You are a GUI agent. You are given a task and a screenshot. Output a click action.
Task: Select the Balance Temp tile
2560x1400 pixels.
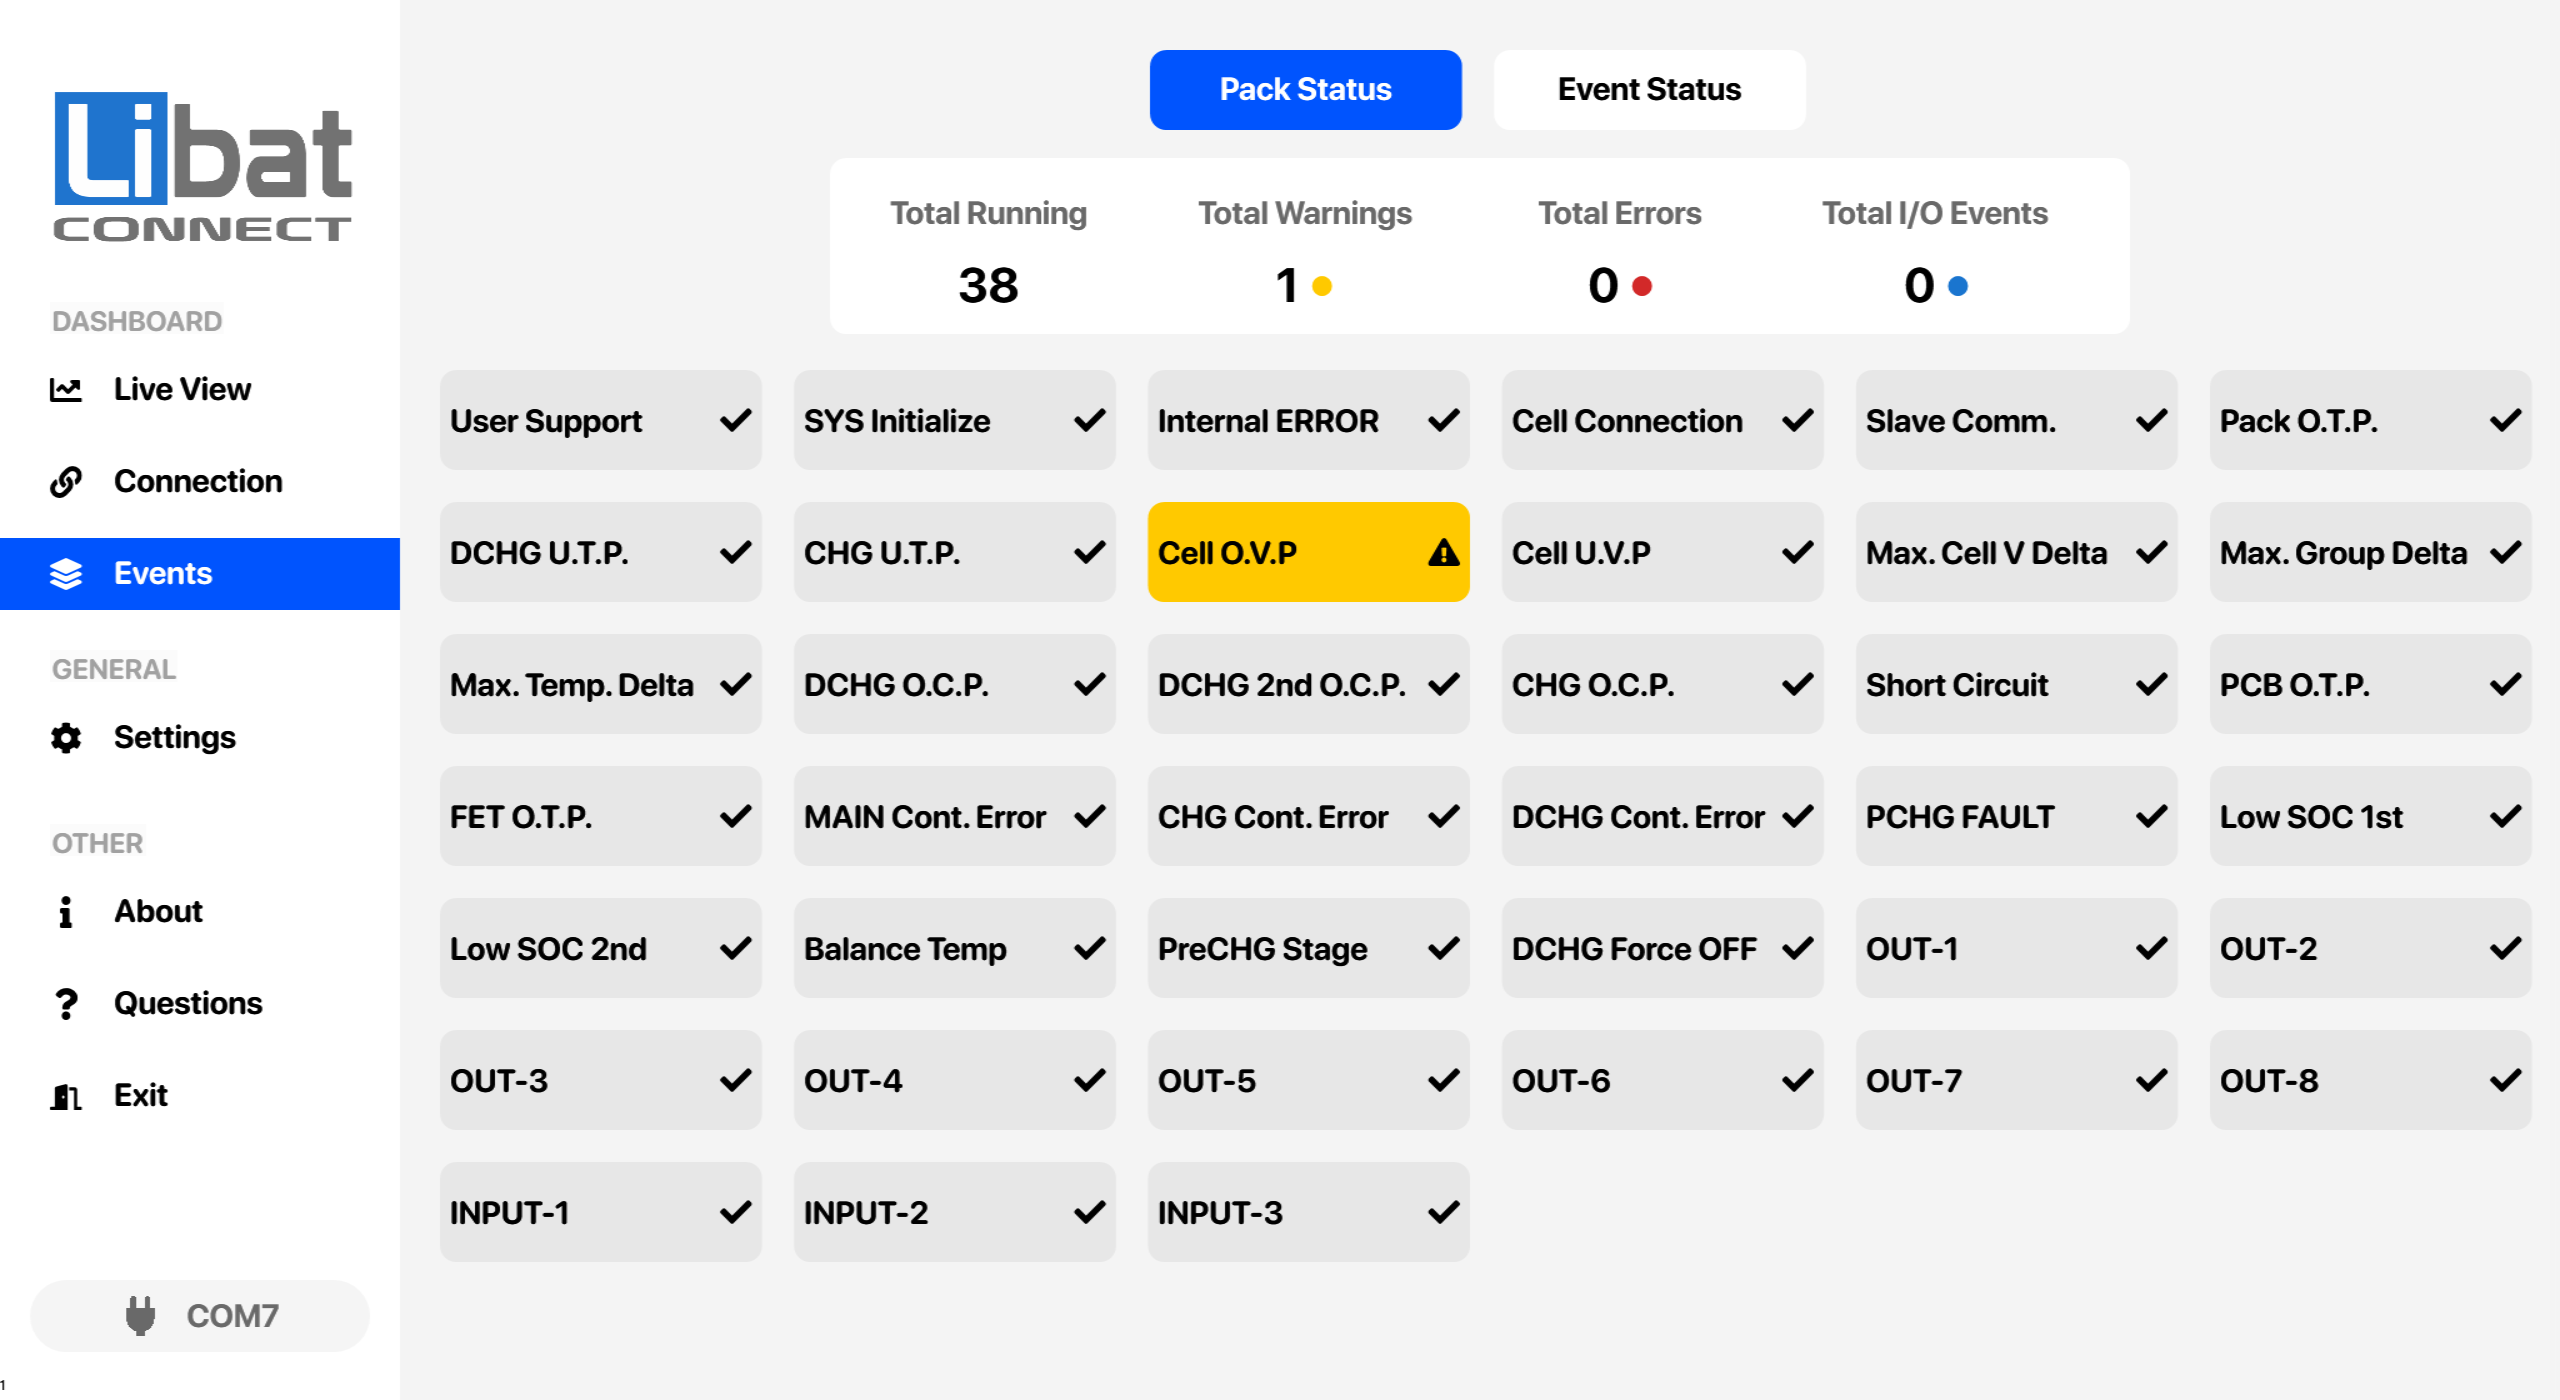[954, 948]
